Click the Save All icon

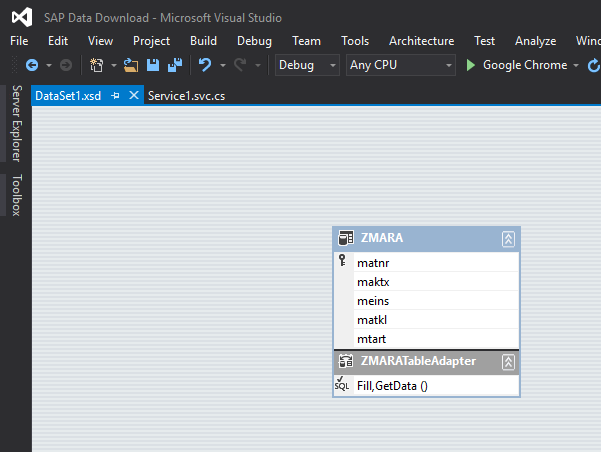[175, 65]
